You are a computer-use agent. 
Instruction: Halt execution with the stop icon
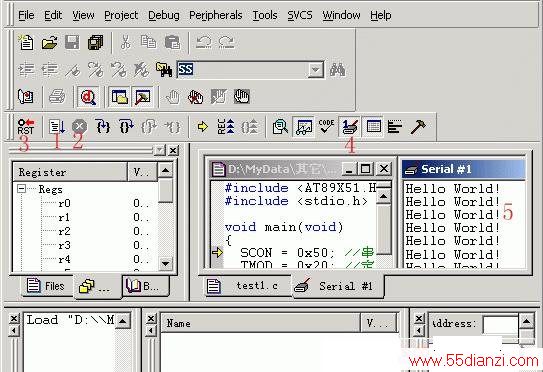tap(80, 126)
